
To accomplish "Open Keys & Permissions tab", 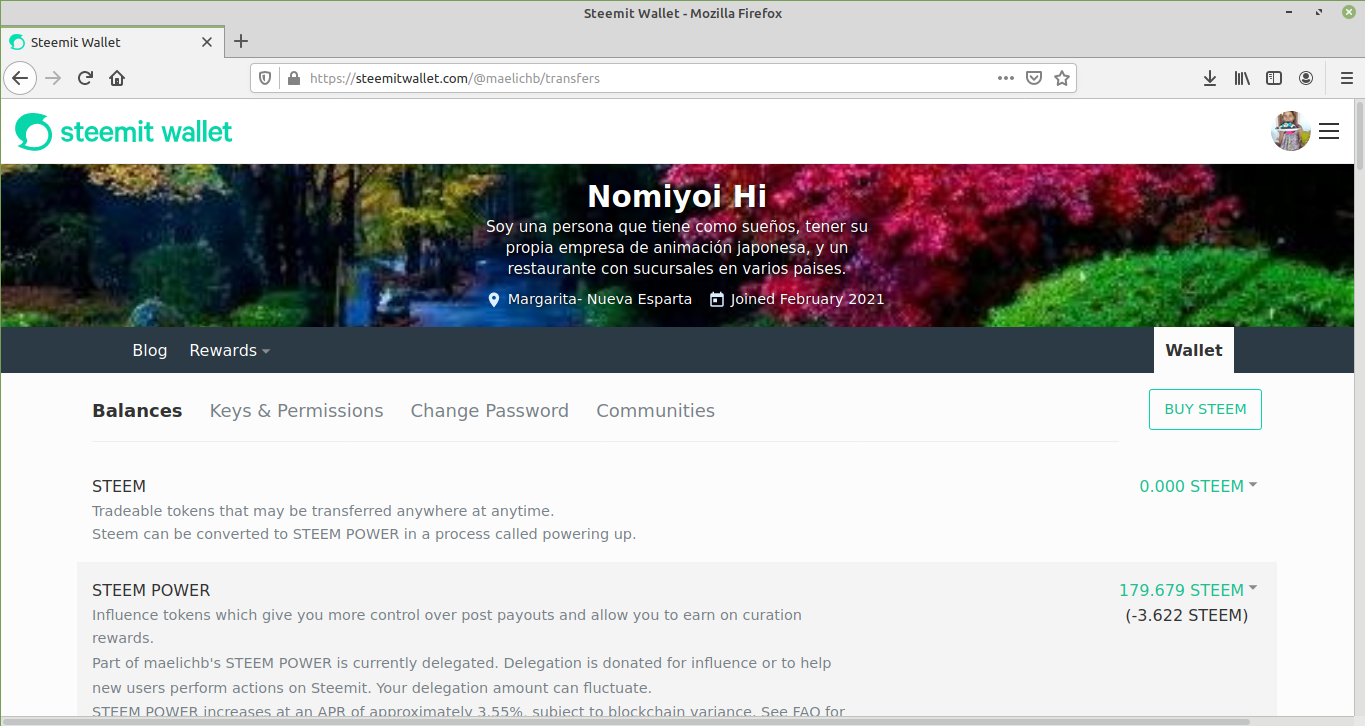I will (296, 410).
